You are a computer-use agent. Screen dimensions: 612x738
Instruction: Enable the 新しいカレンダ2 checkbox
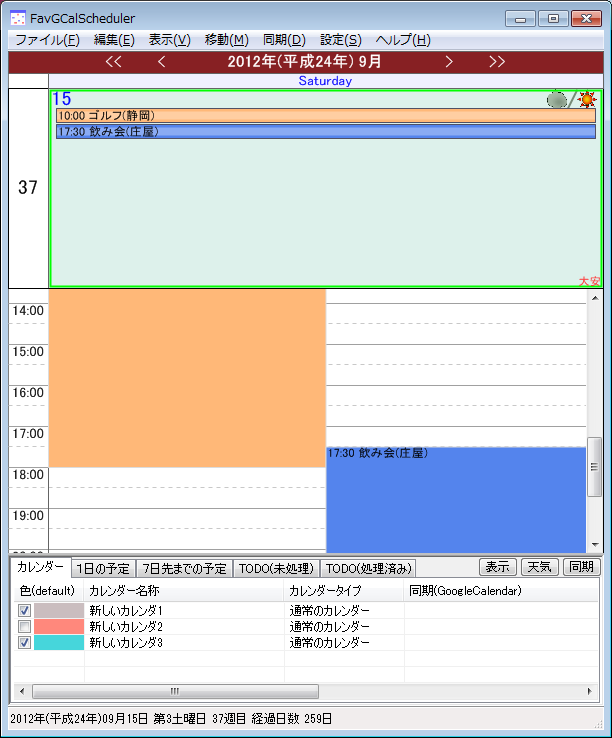25,626
